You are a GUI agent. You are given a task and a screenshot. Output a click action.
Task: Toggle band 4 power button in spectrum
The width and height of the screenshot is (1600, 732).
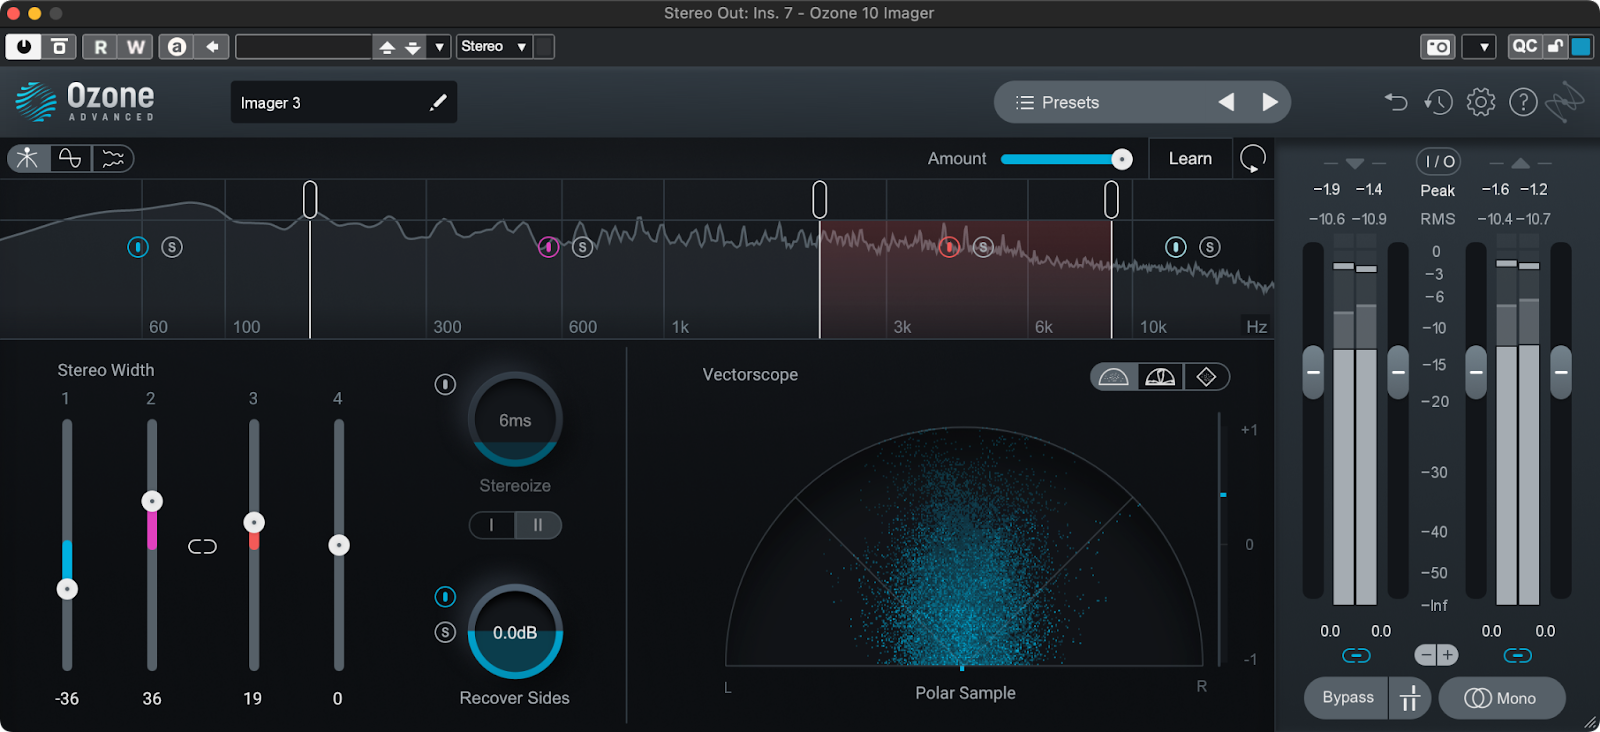1176,247
